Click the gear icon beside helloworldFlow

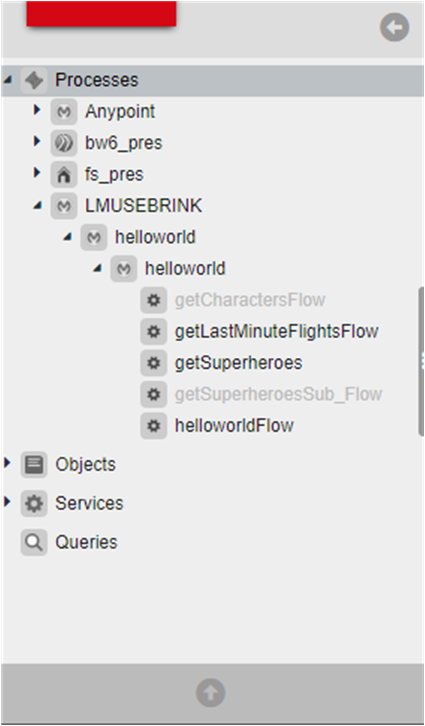point(154,426)
